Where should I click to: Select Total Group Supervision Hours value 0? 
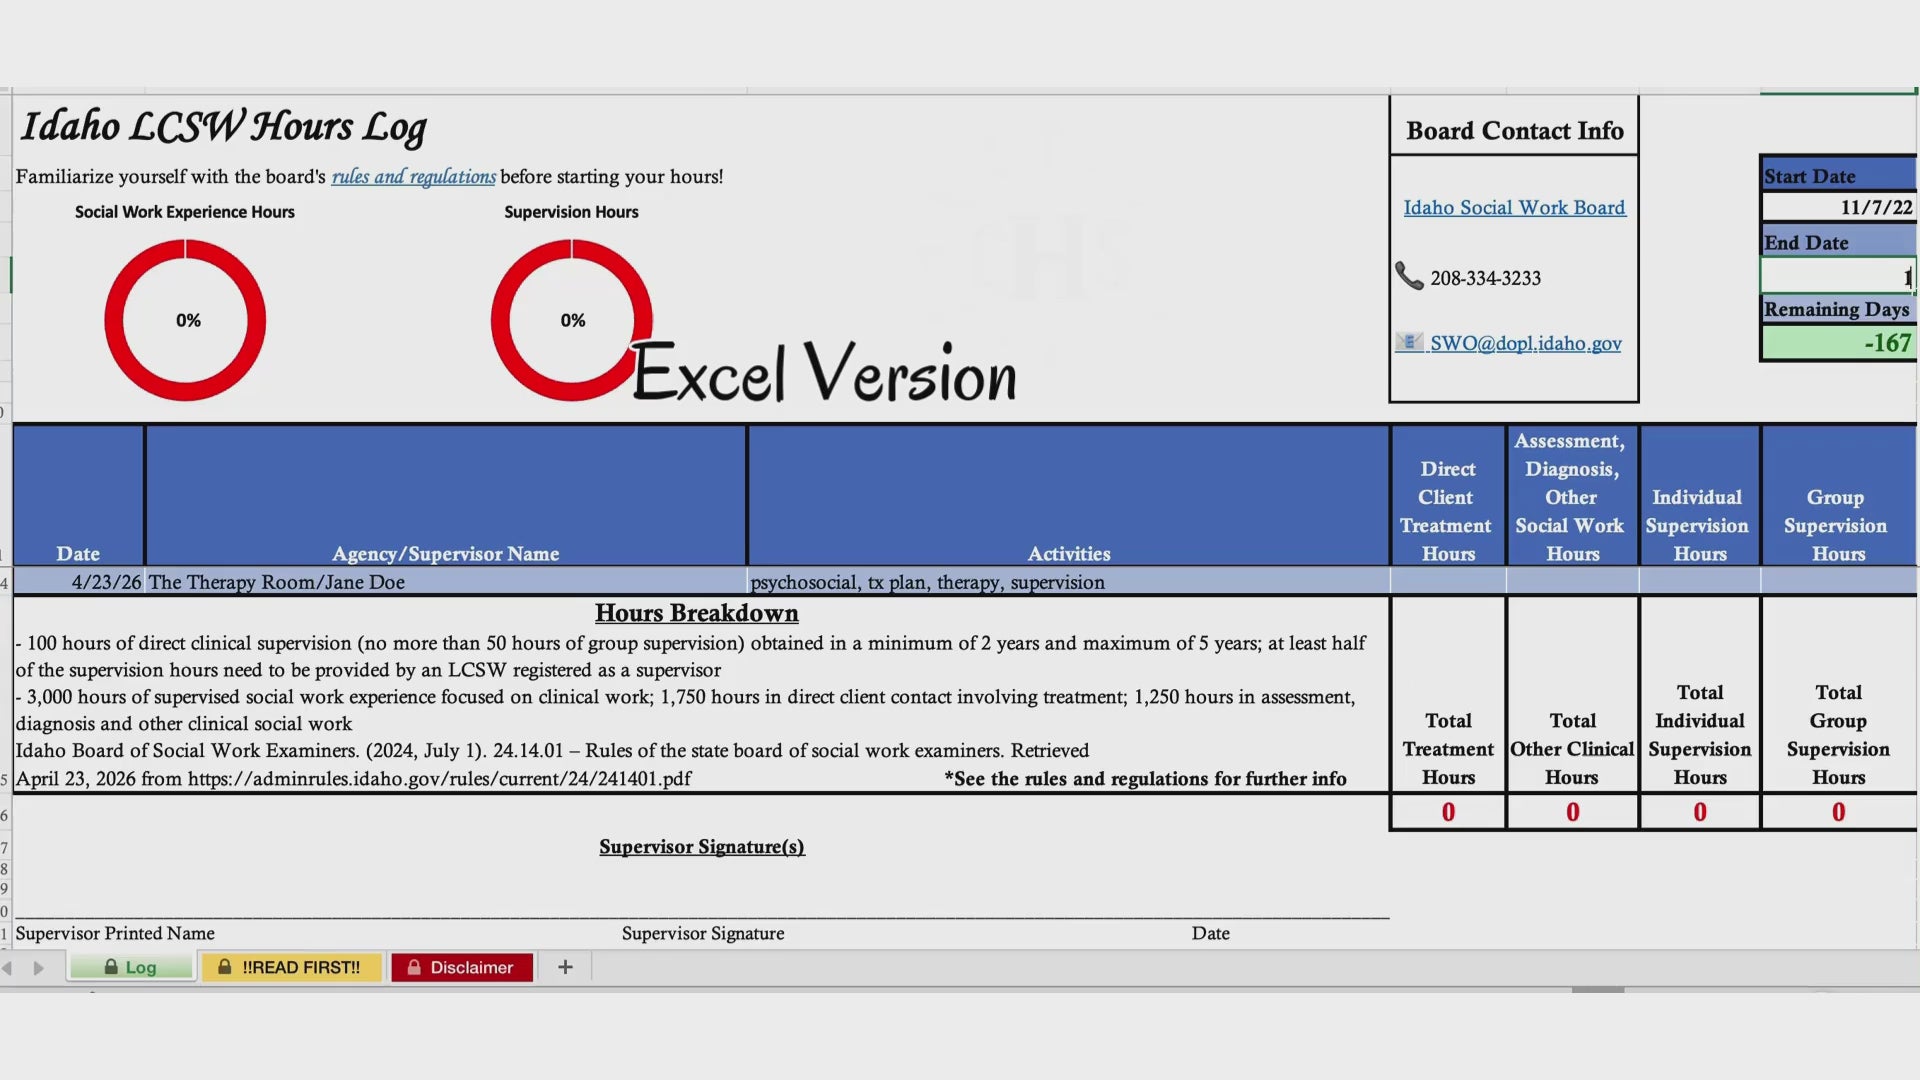click(1838, 812)
